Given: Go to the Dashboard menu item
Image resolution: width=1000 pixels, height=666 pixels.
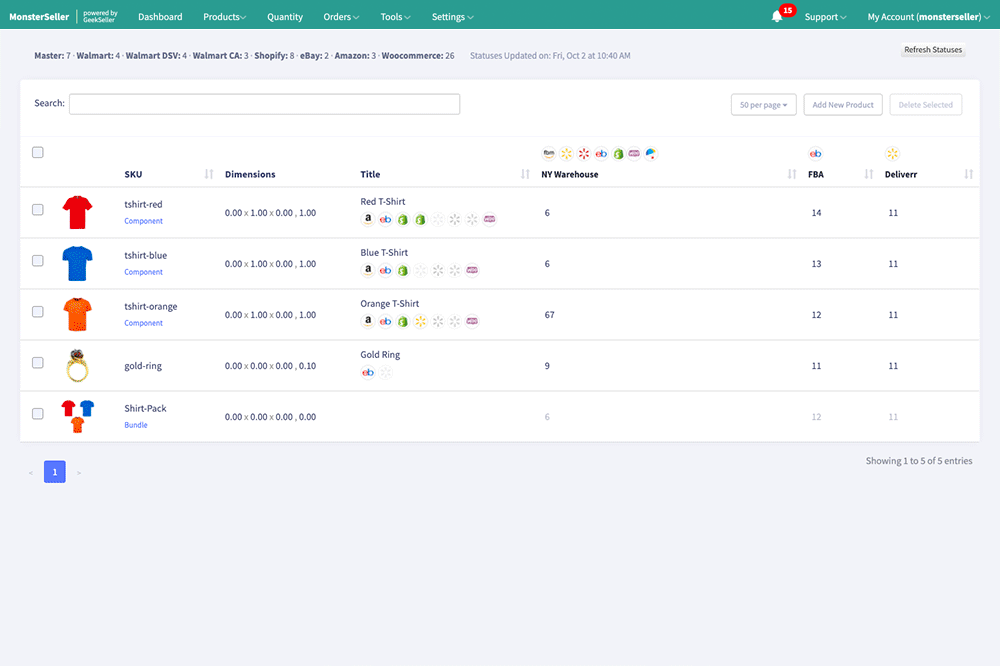Looking at the screenshot, I should pos(160,17).
